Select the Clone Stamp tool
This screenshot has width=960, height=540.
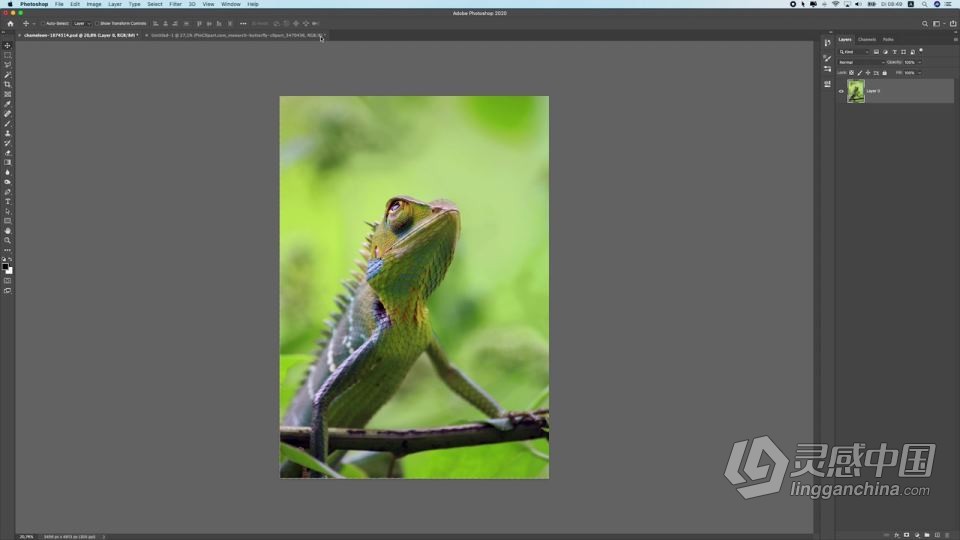pyautogui.click(x=7, y=133)
